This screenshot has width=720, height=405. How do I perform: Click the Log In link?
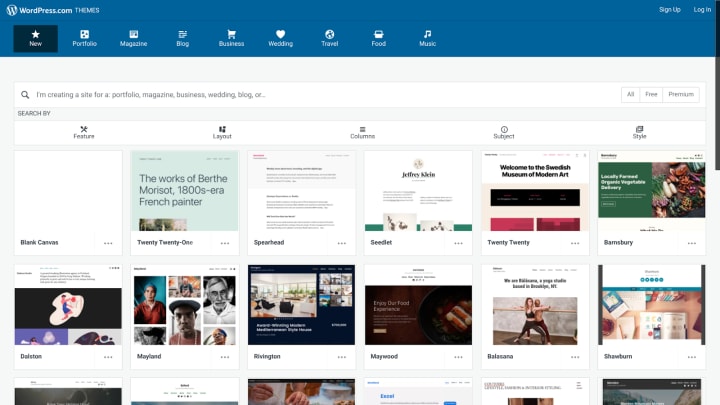(702, 10)
